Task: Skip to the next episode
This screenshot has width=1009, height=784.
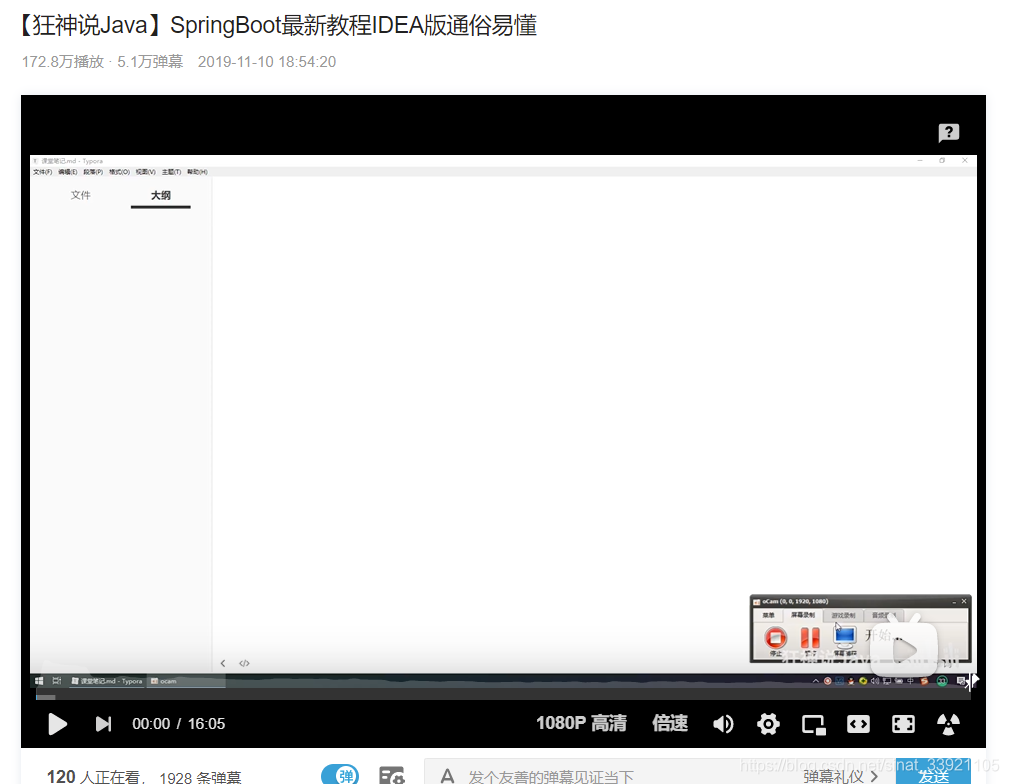Action: point(104,724)
